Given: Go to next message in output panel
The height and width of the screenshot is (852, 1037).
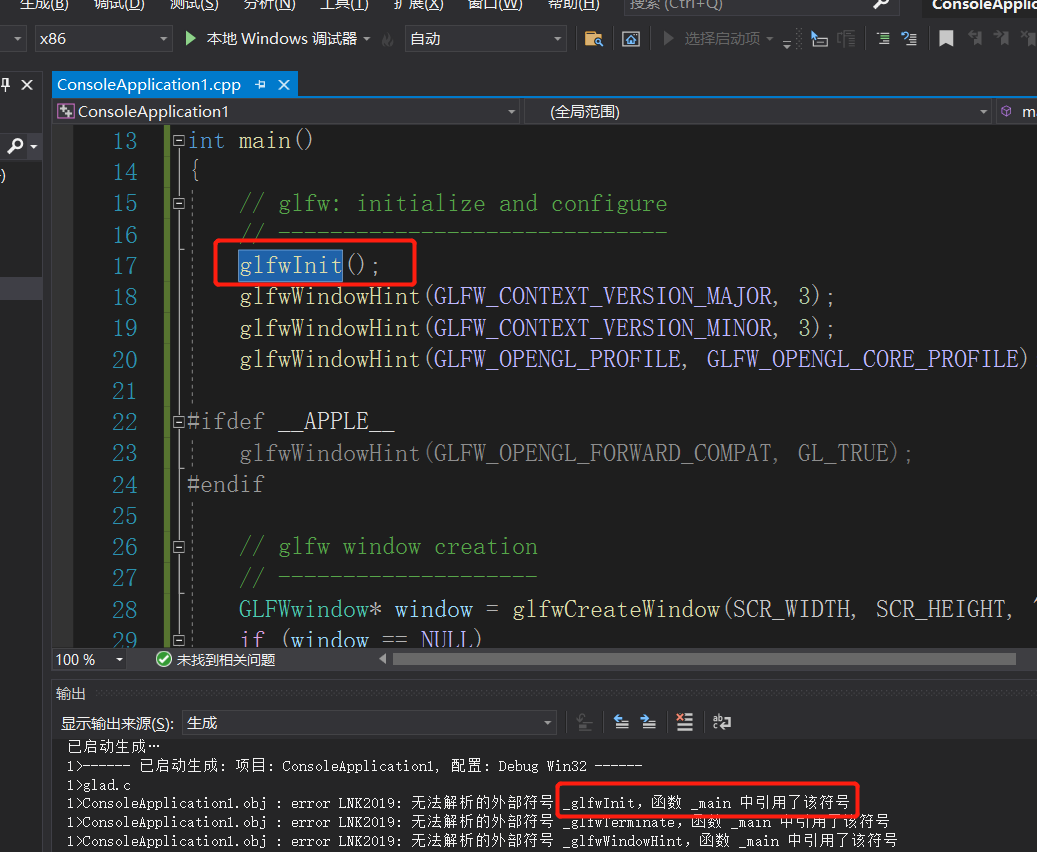Looking at the screenshot, I should (648, 722).
